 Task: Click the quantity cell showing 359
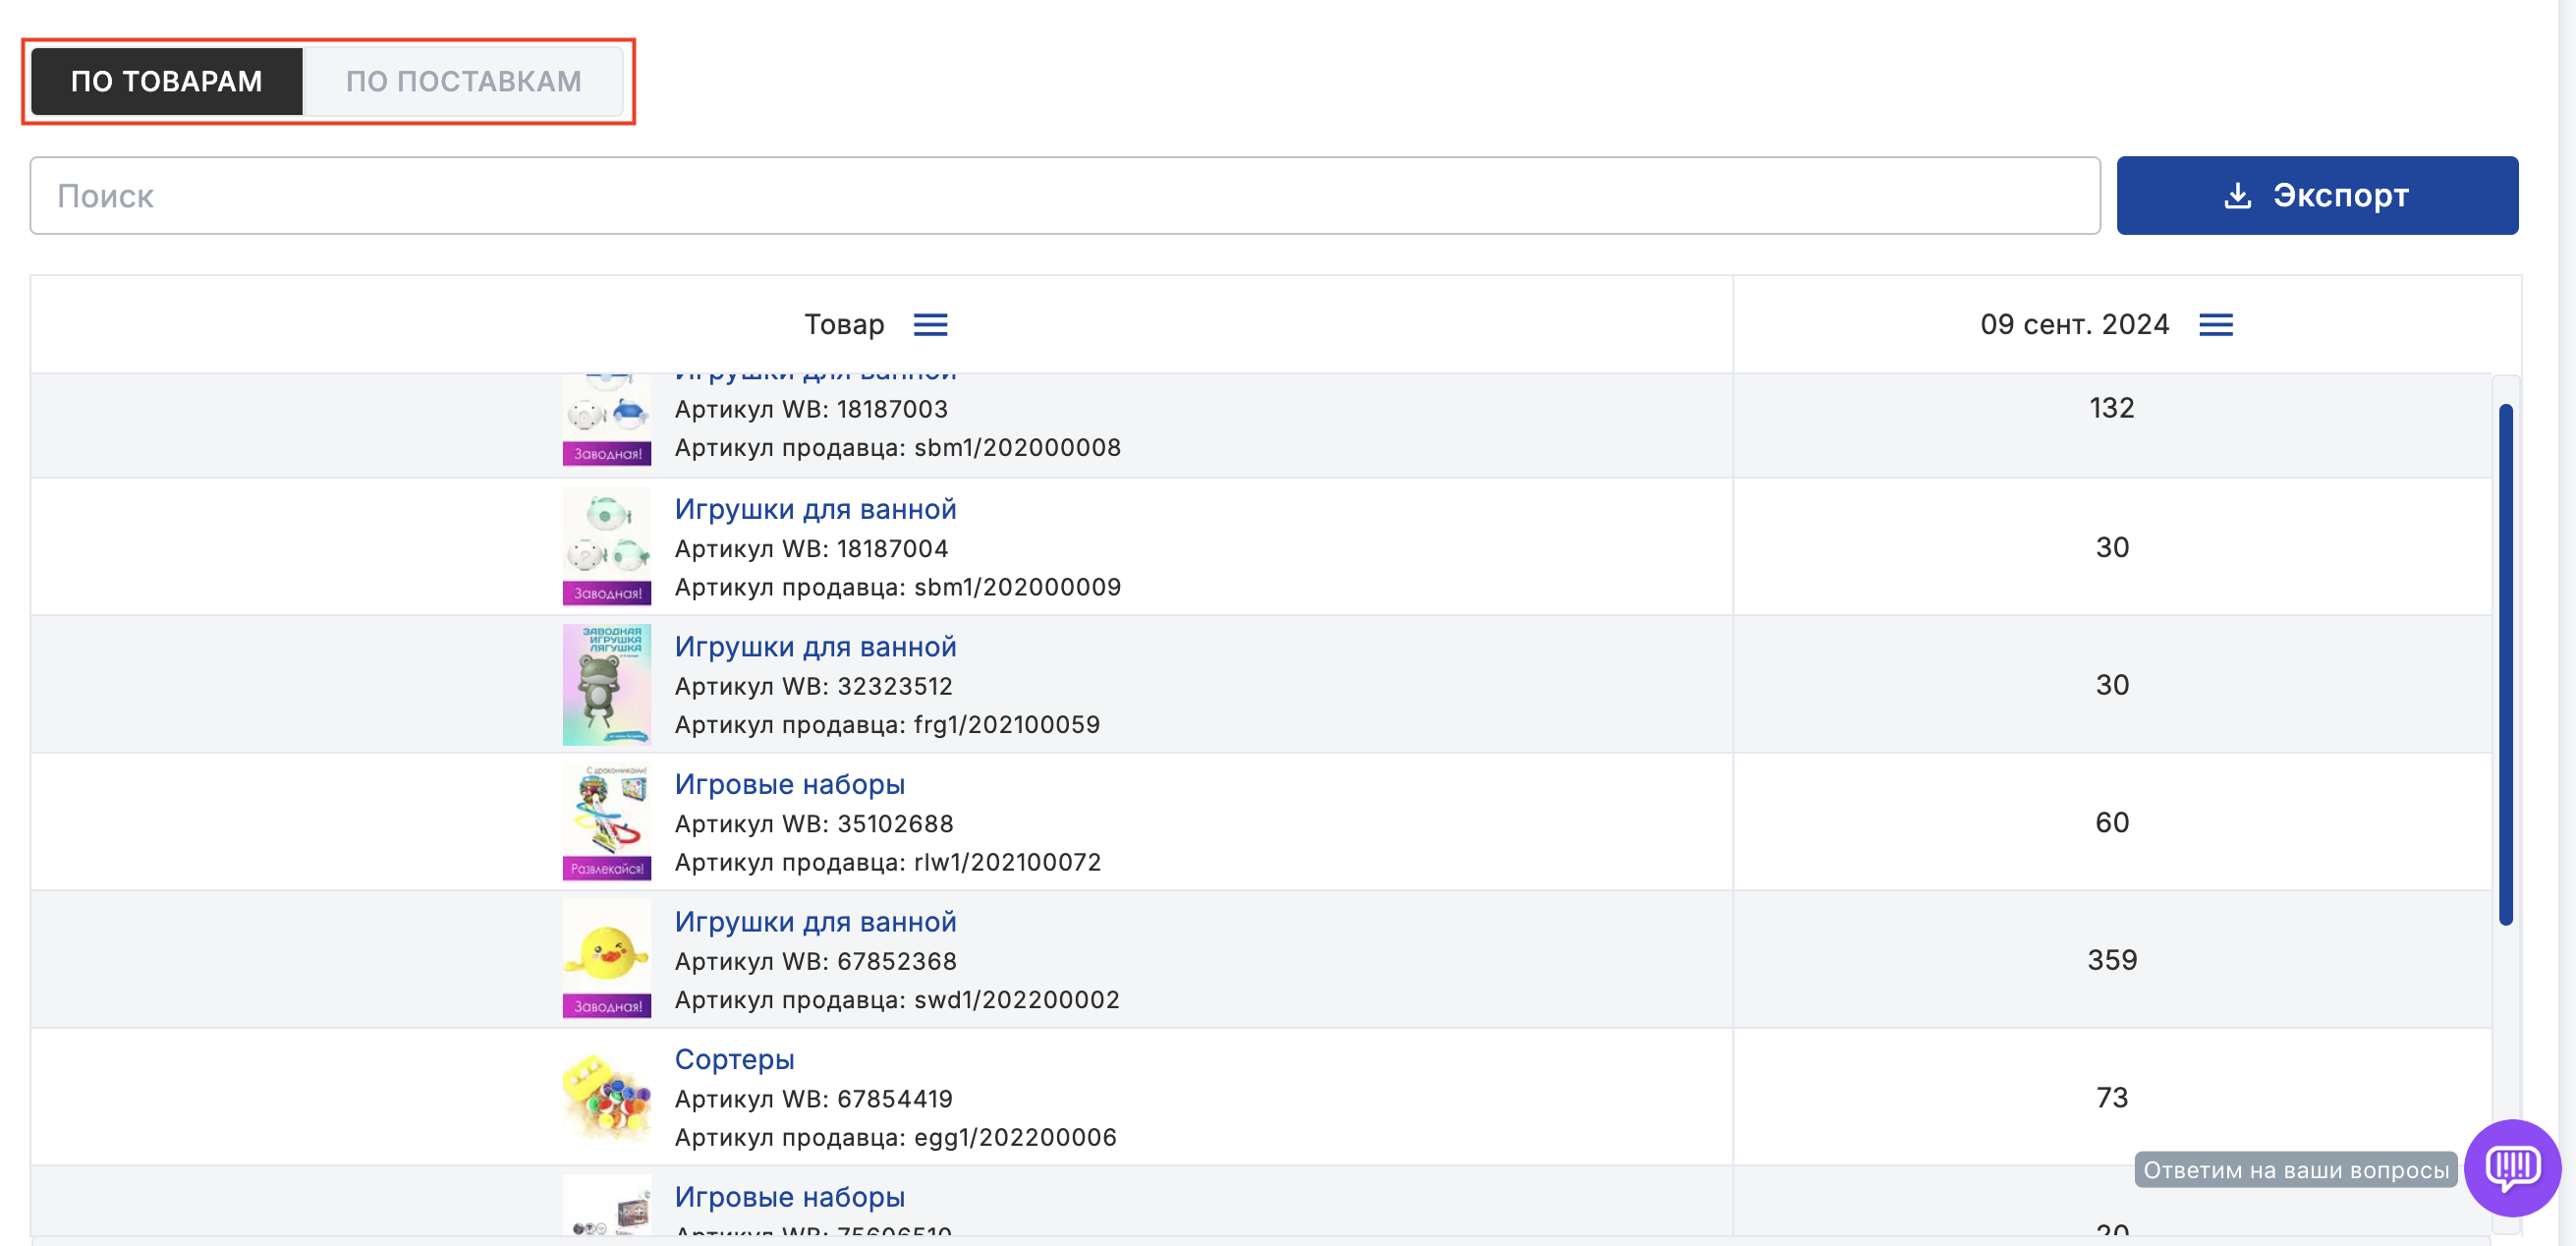click(2111, 960)
